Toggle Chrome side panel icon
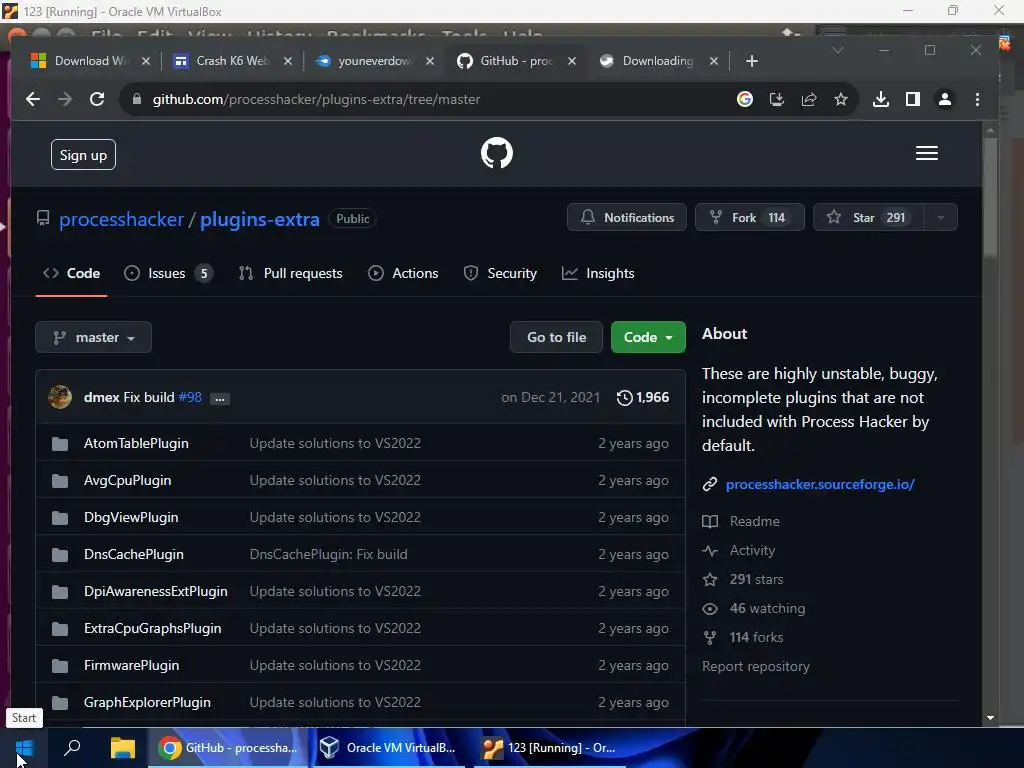This screenshot has width=1024, height=768. (x=912, y=99)
